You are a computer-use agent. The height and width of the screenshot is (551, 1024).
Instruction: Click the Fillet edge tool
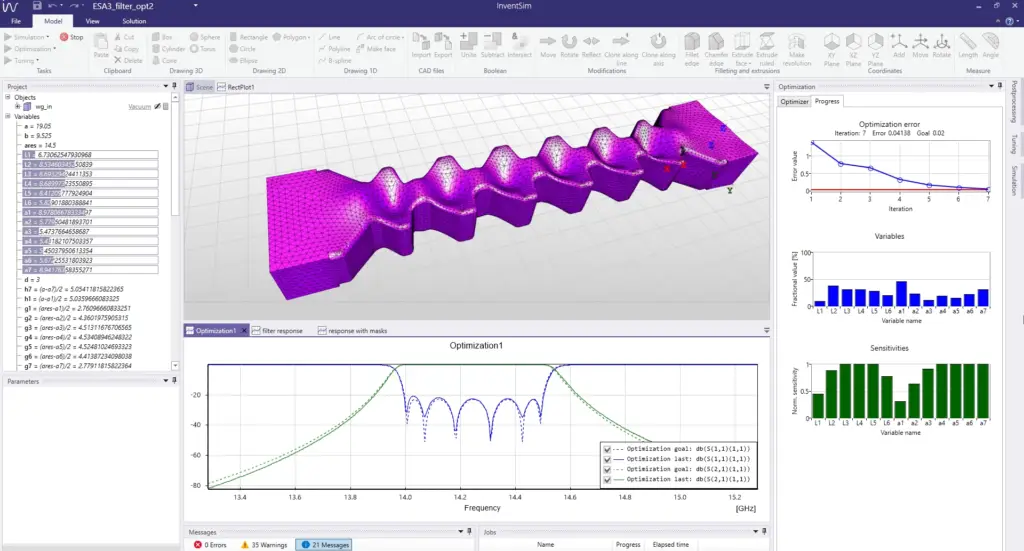691,45
